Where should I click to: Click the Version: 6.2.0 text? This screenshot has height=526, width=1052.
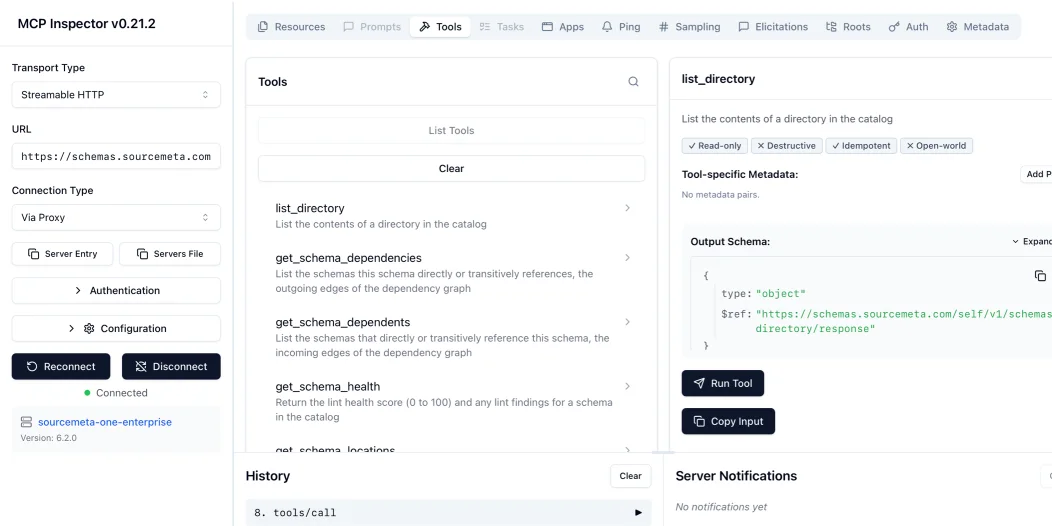pos(48,438)
